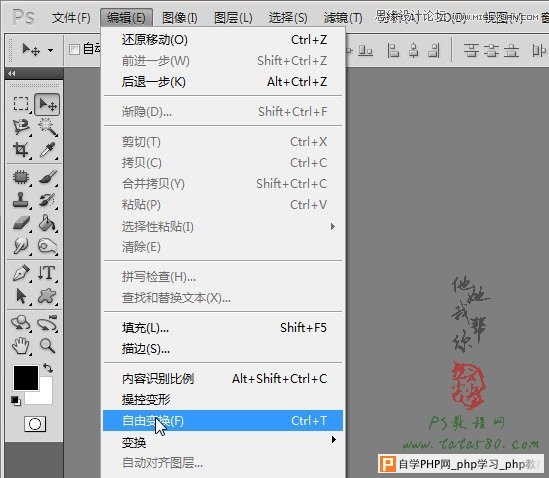Select the Healing Brush tool
Viewport: 549px width, 478px height.
coord(21,177)
